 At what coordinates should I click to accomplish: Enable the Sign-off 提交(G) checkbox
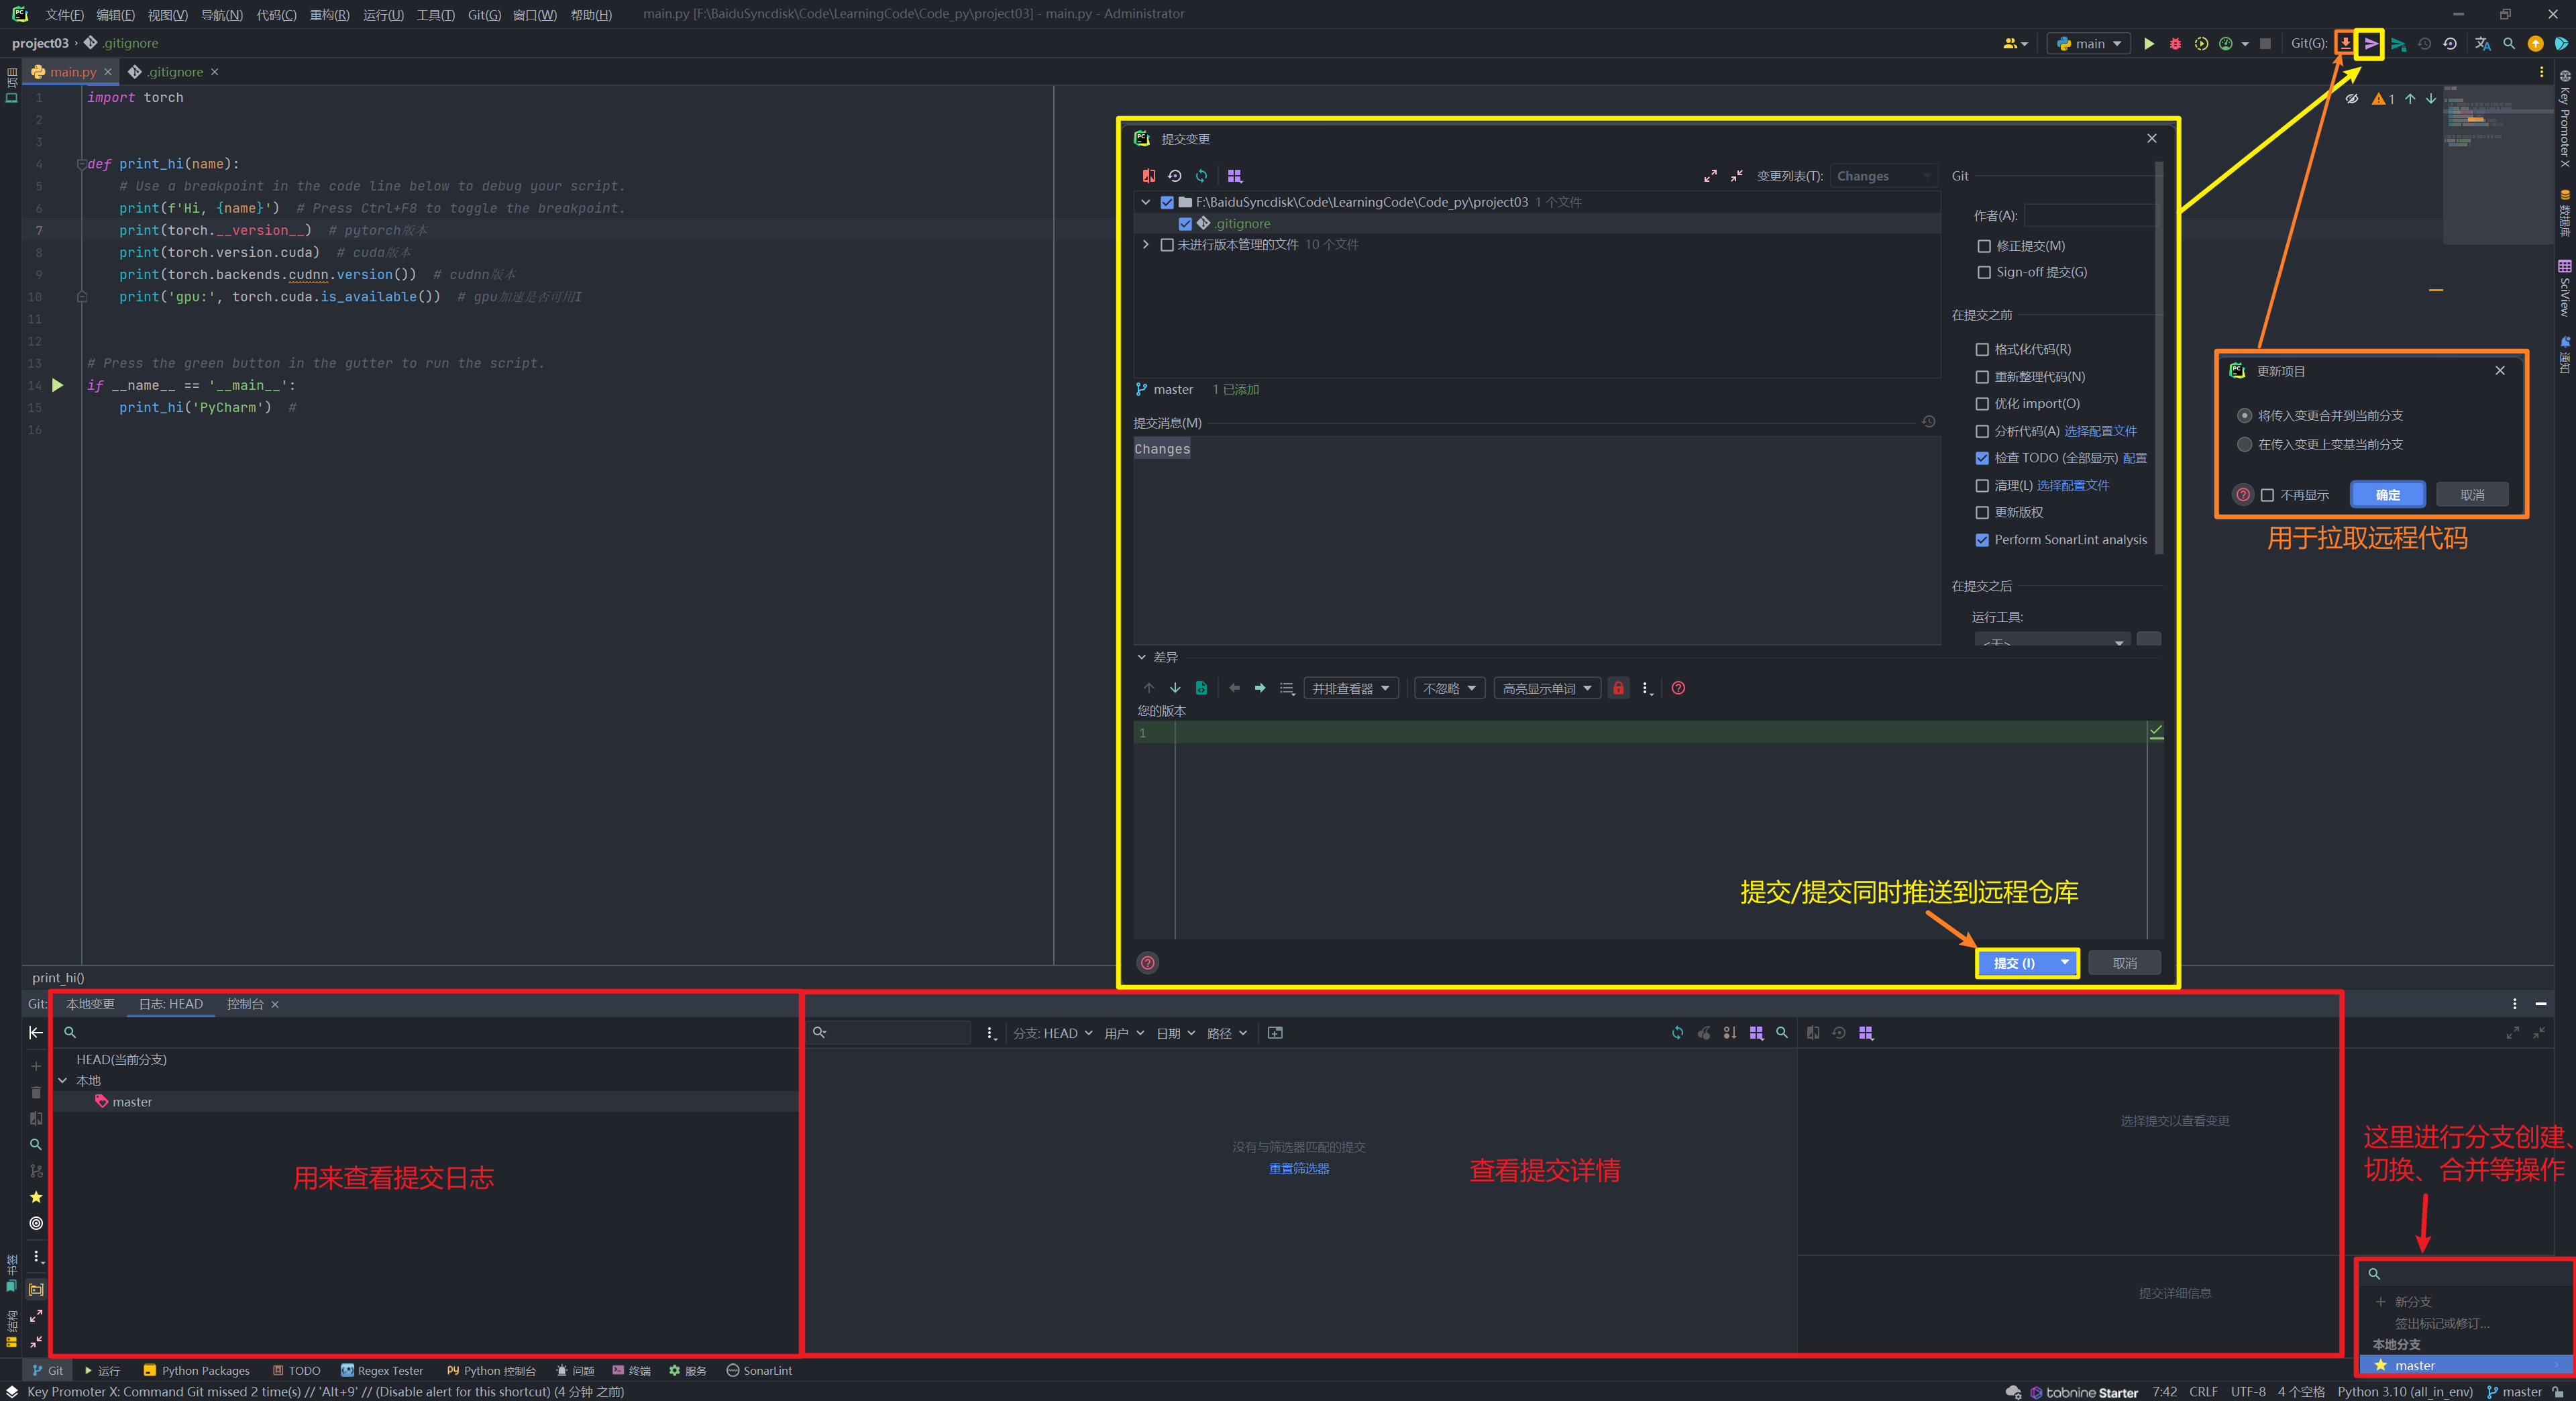[x=1984, y=272]
